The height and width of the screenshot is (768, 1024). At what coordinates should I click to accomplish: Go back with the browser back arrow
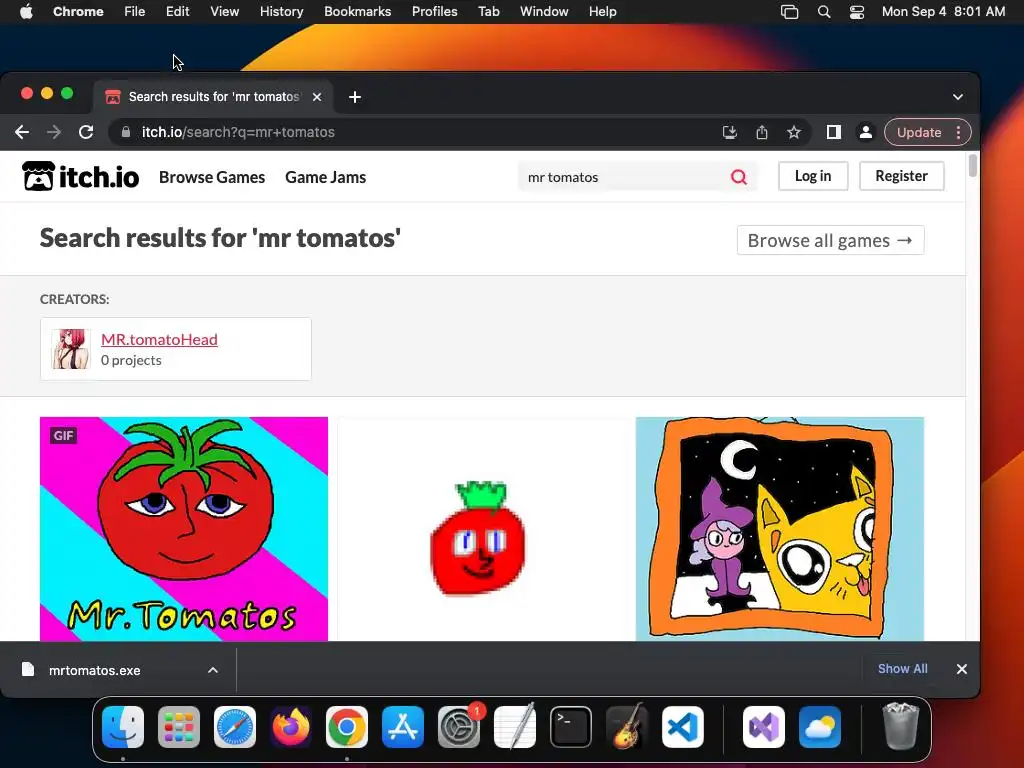(x=22, y=133)
